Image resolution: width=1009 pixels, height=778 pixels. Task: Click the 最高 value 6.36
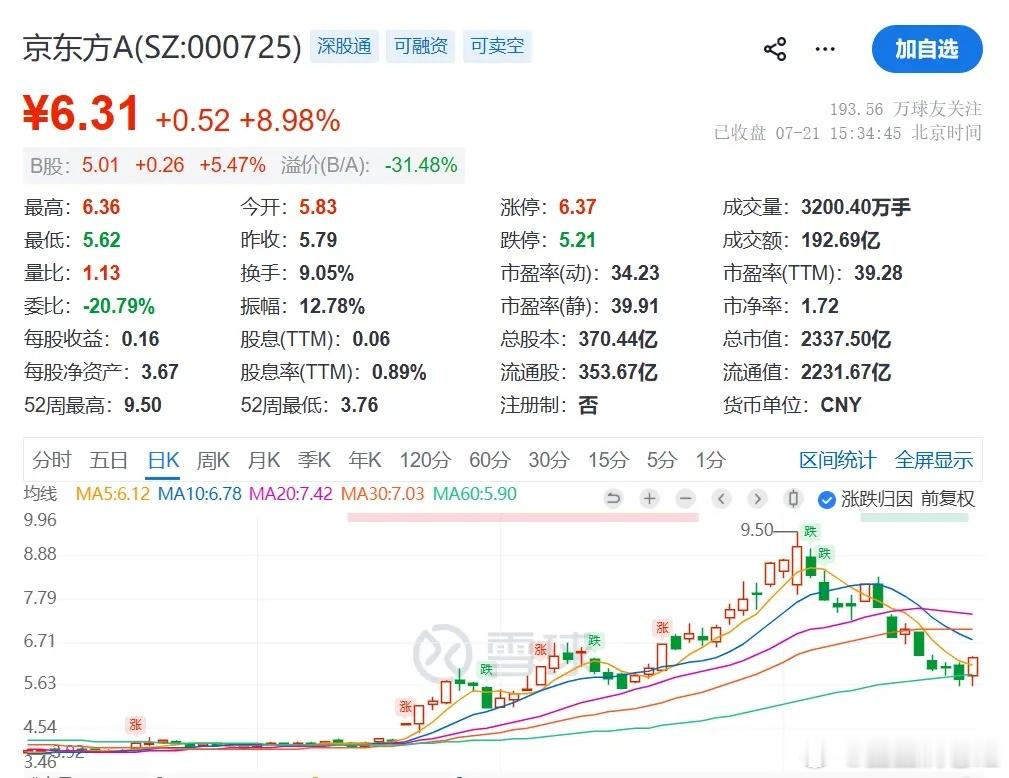(101, 207)
